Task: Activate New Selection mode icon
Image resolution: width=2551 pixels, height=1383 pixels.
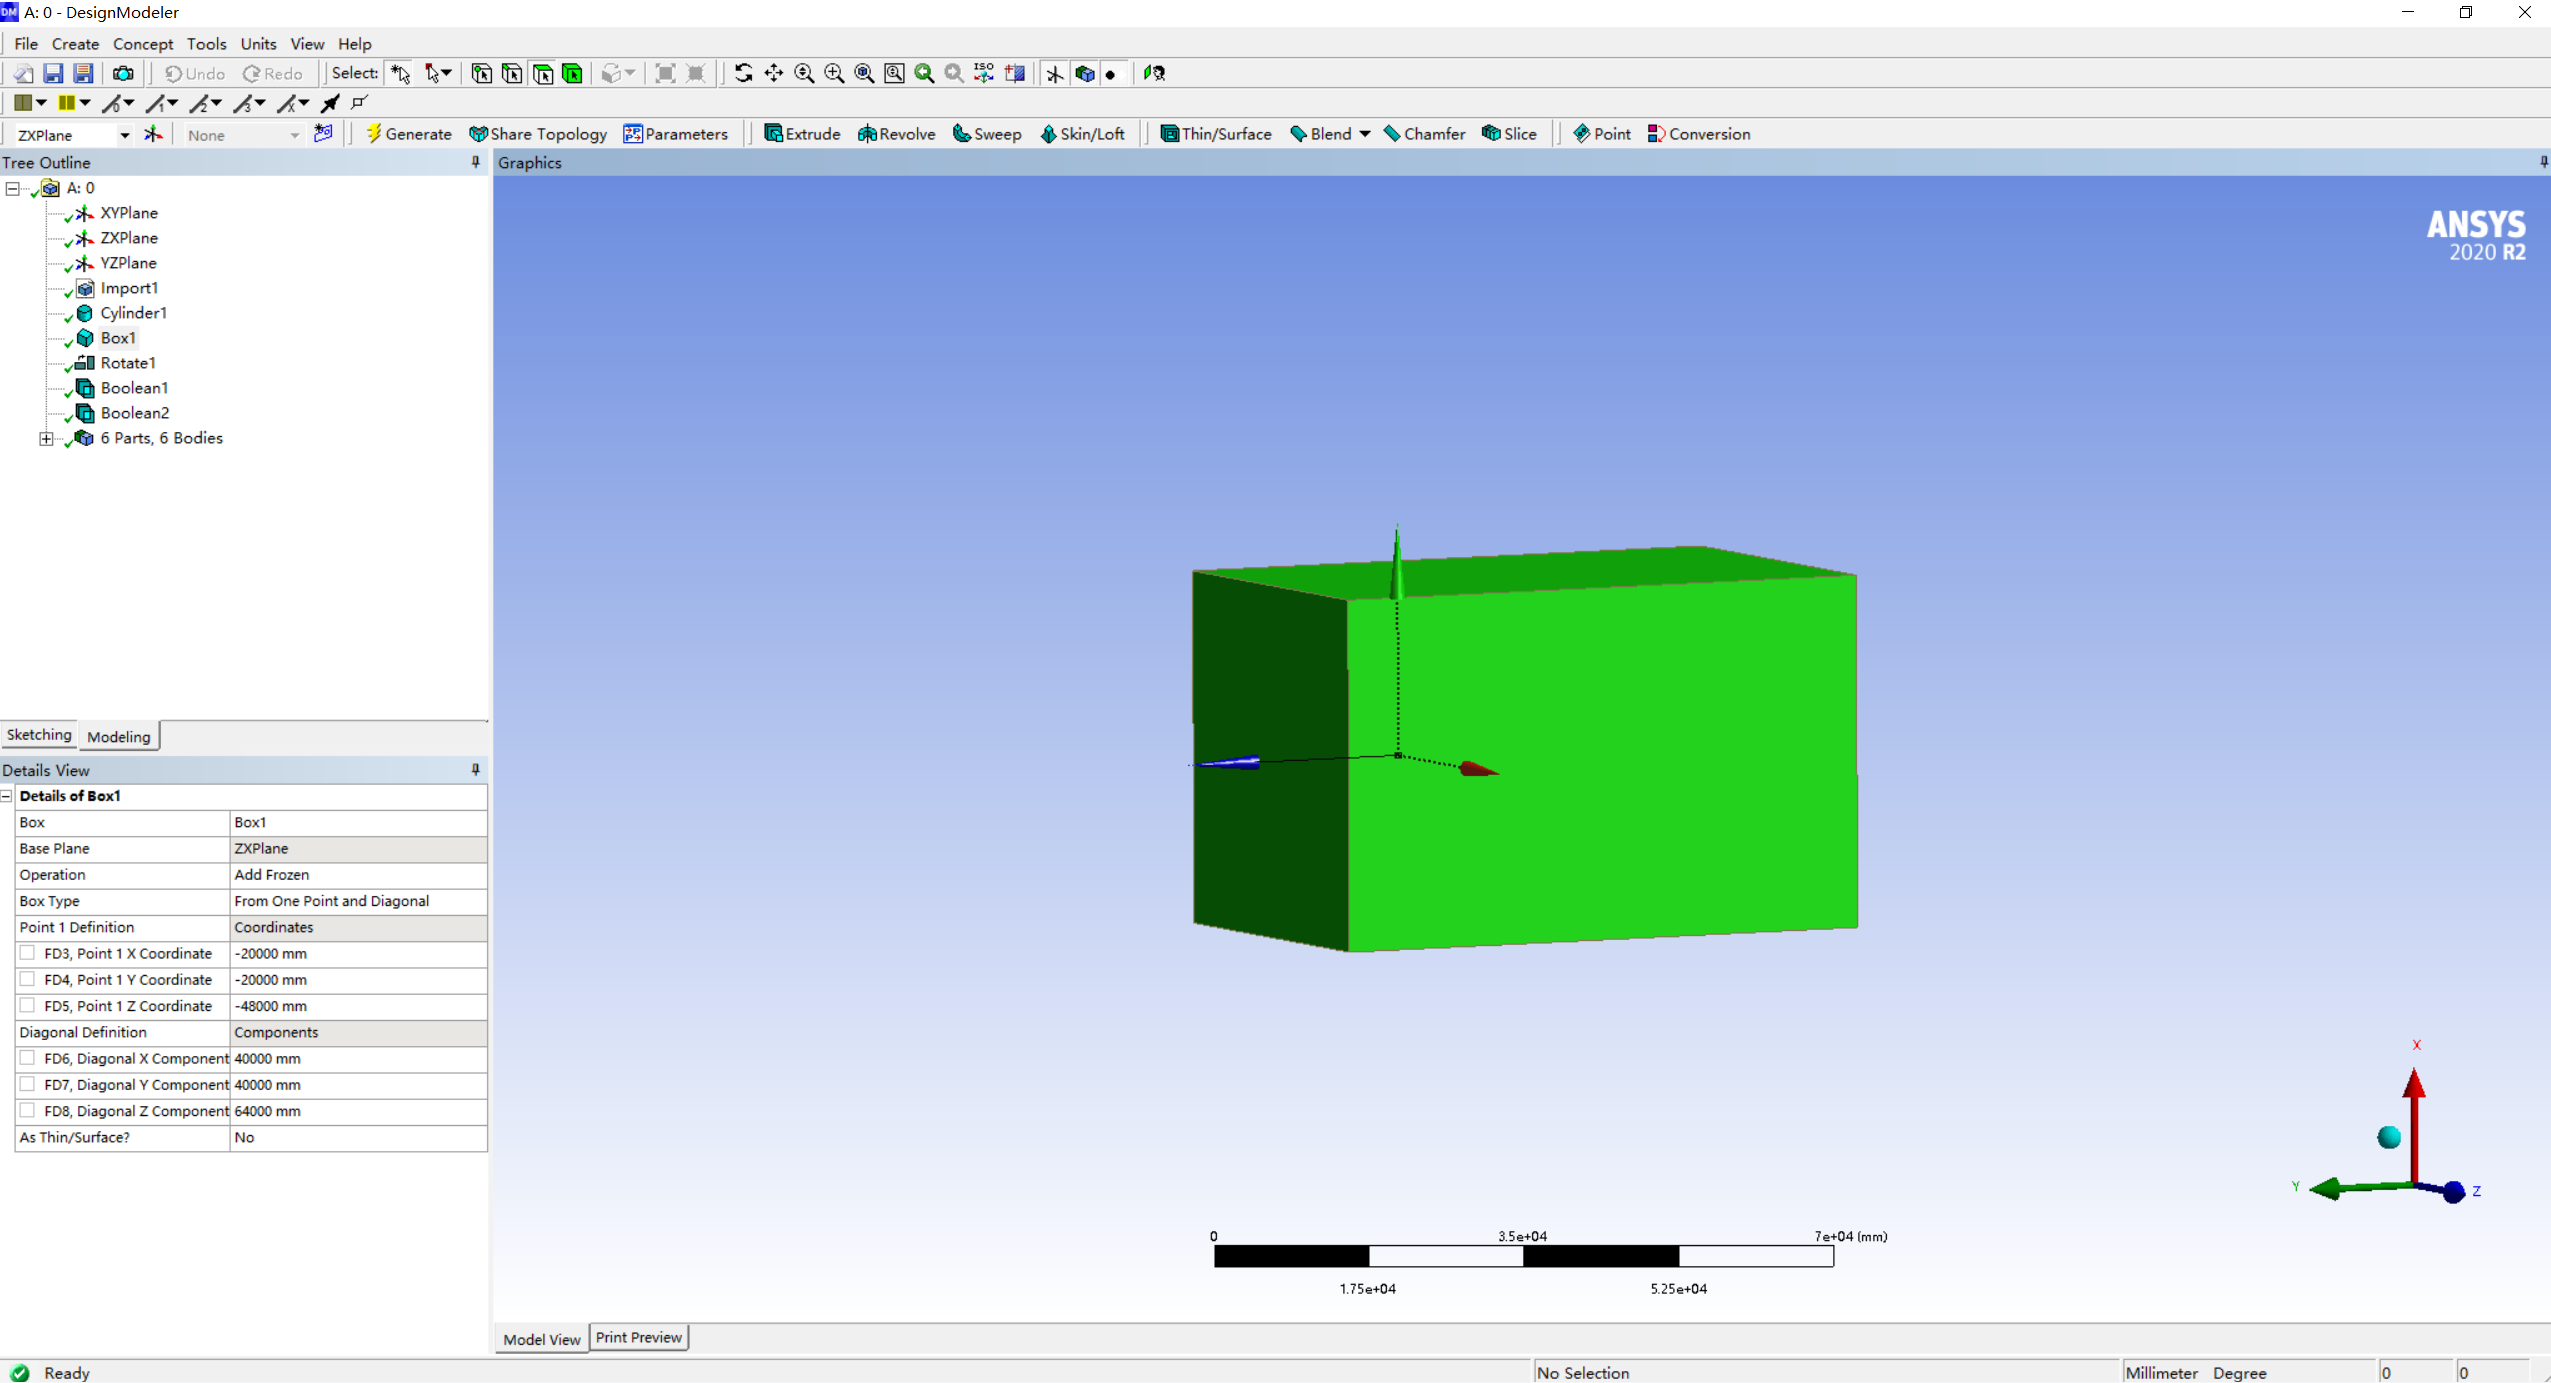Action: [x=401, y=73]
